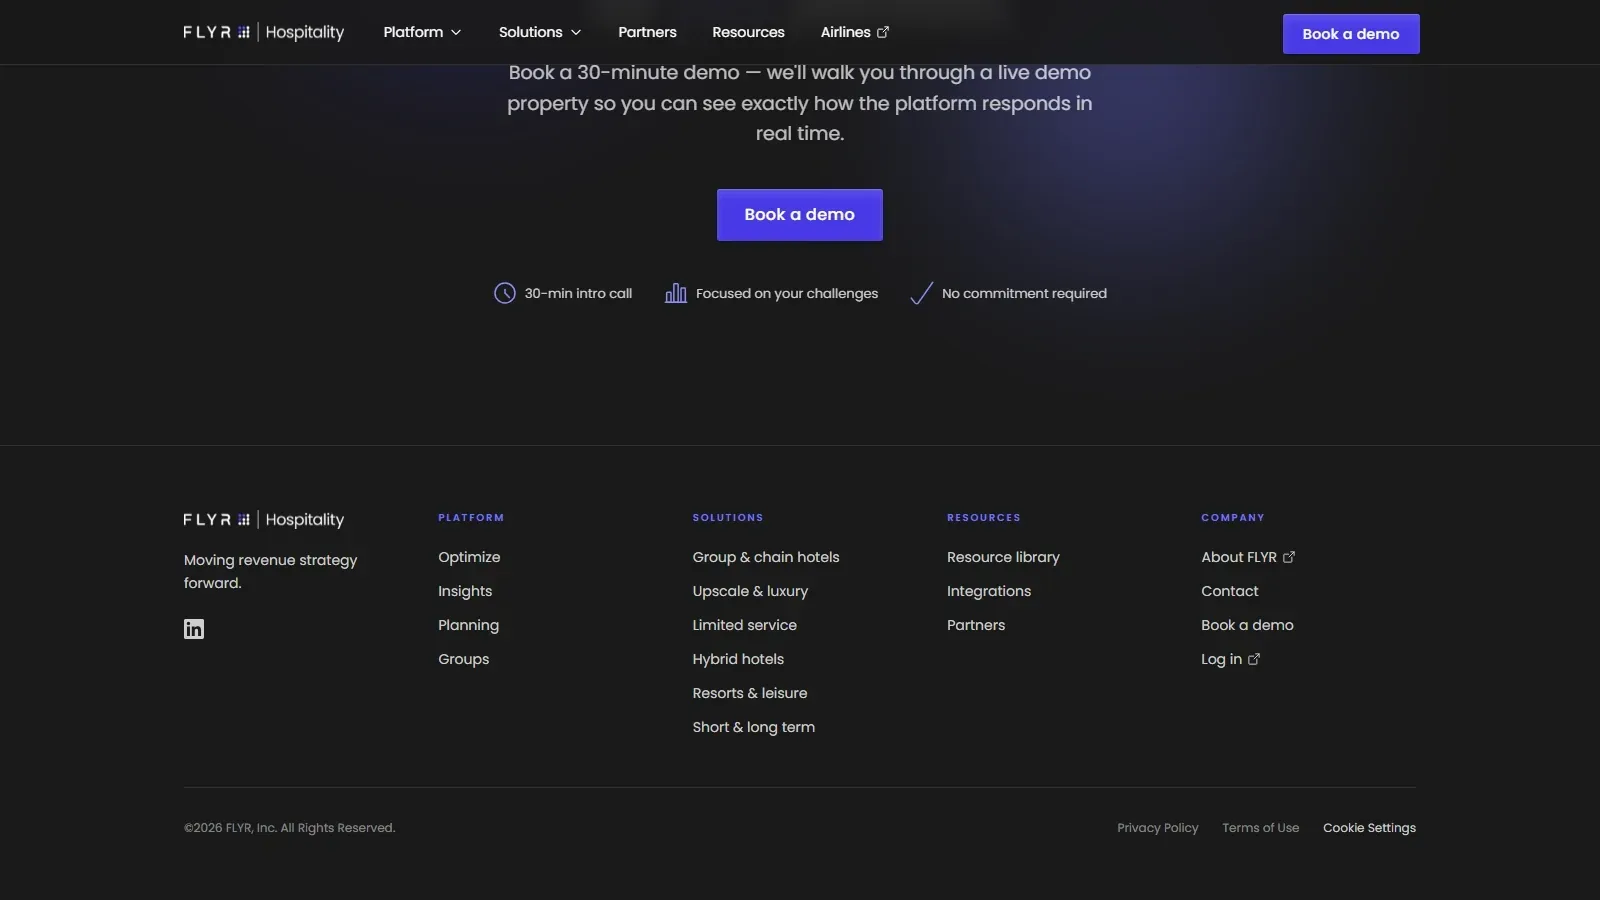Open the Privacy Policy link

[1158, 828]
